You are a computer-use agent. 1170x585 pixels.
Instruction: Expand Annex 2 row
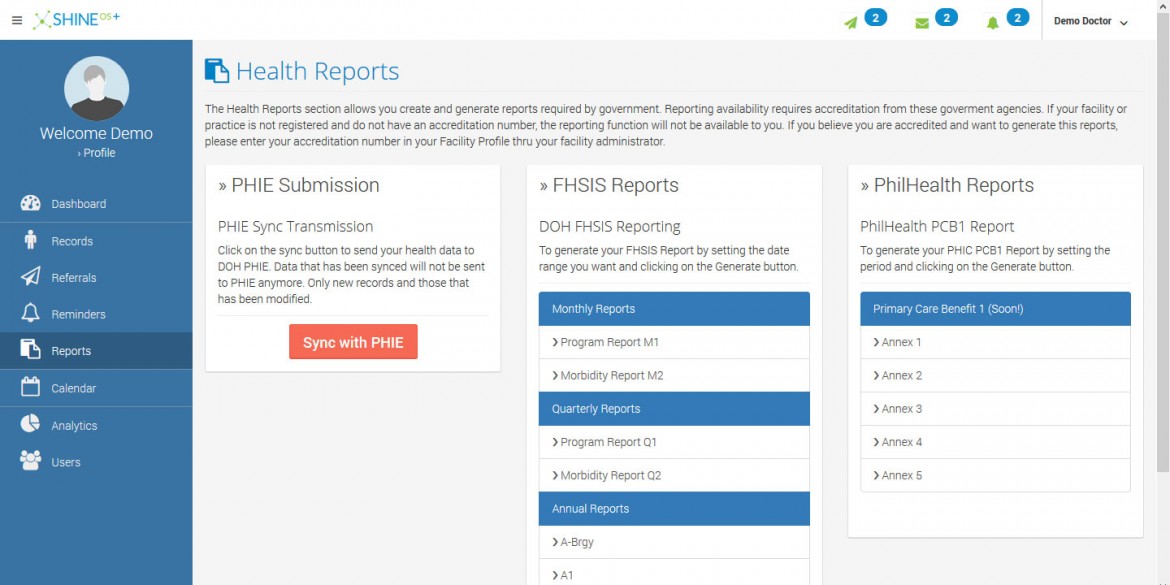pos(995,375)
